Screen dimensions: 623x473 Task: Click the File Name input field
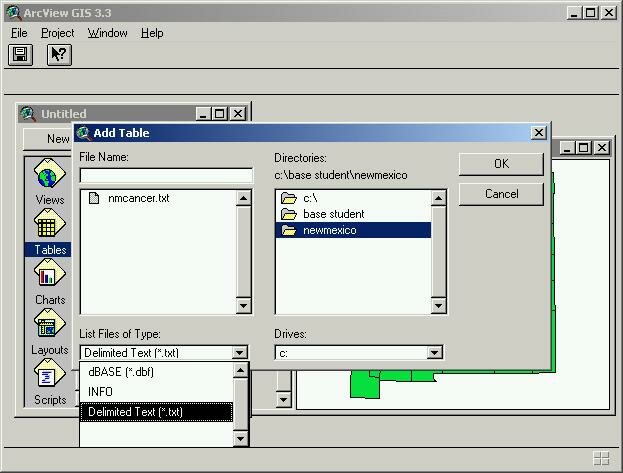[166, 175]
